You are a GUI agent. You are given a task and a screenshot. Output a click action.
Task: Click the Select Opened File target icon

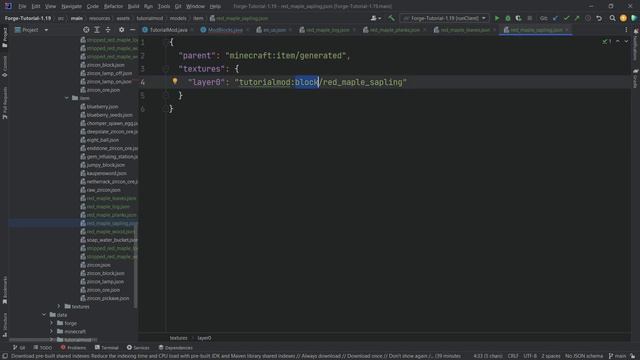[86, 30]
